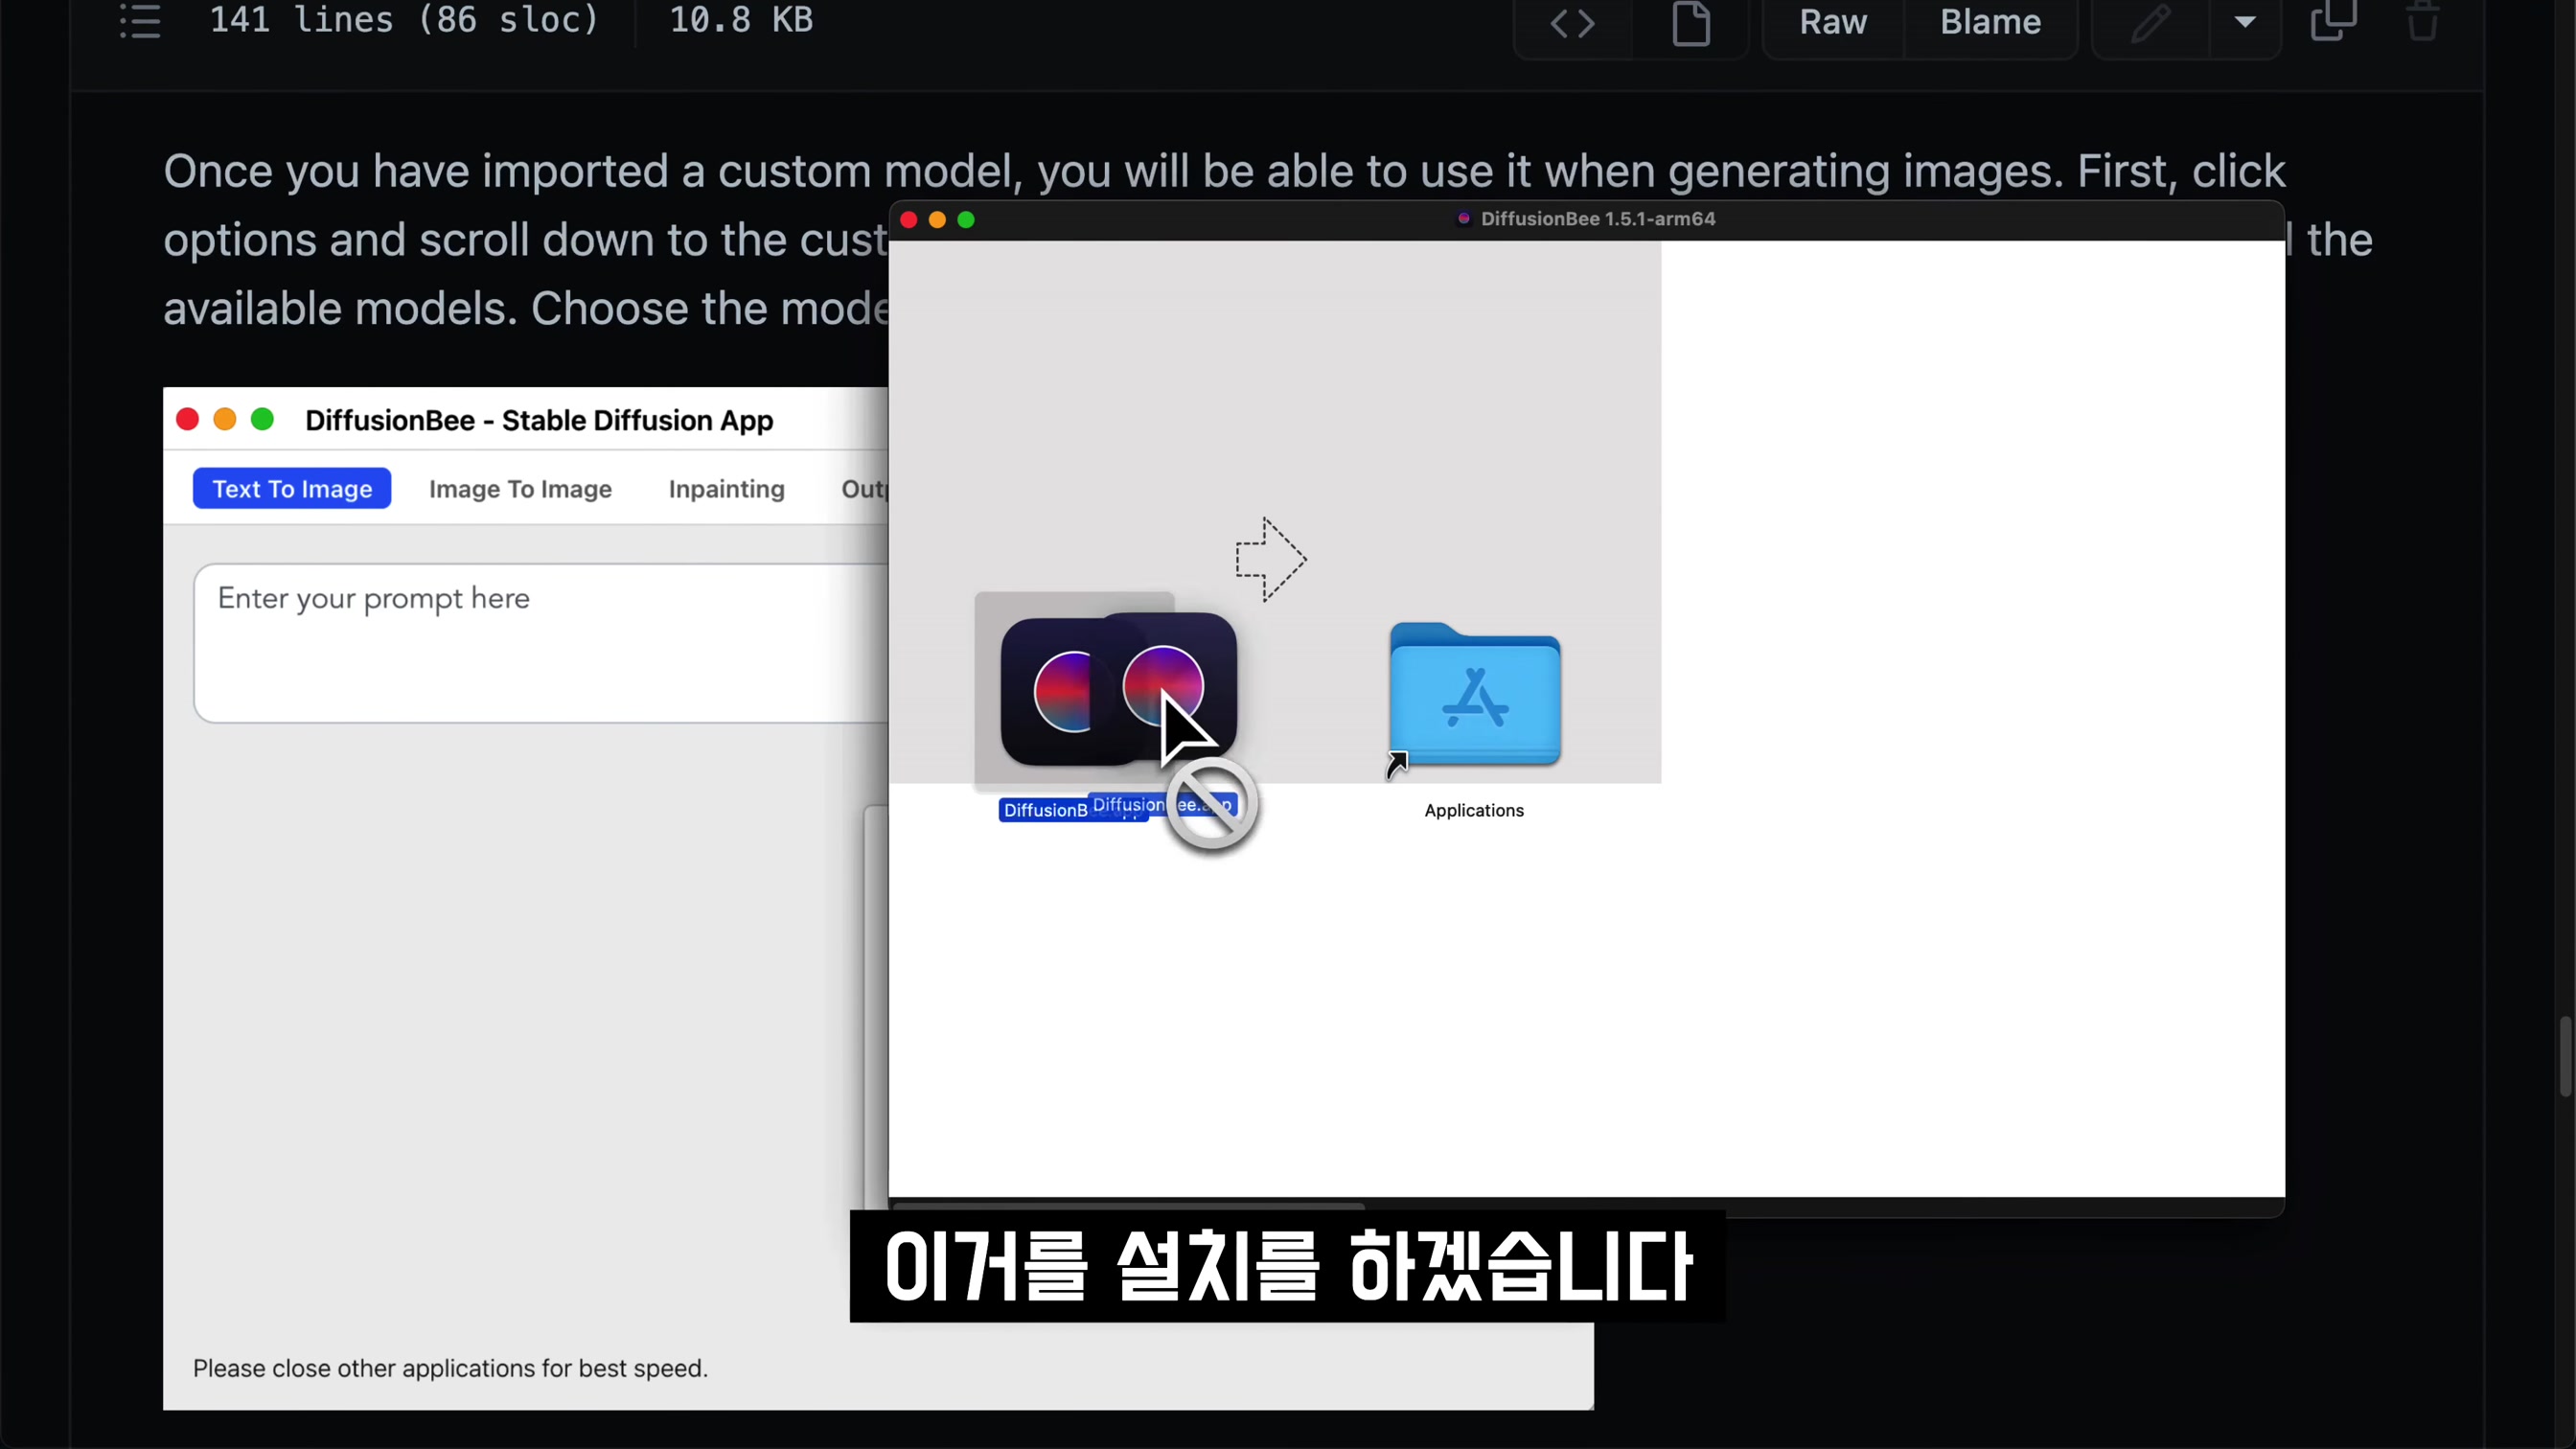Switch to Image To Image tab

(x=520, y=489)
